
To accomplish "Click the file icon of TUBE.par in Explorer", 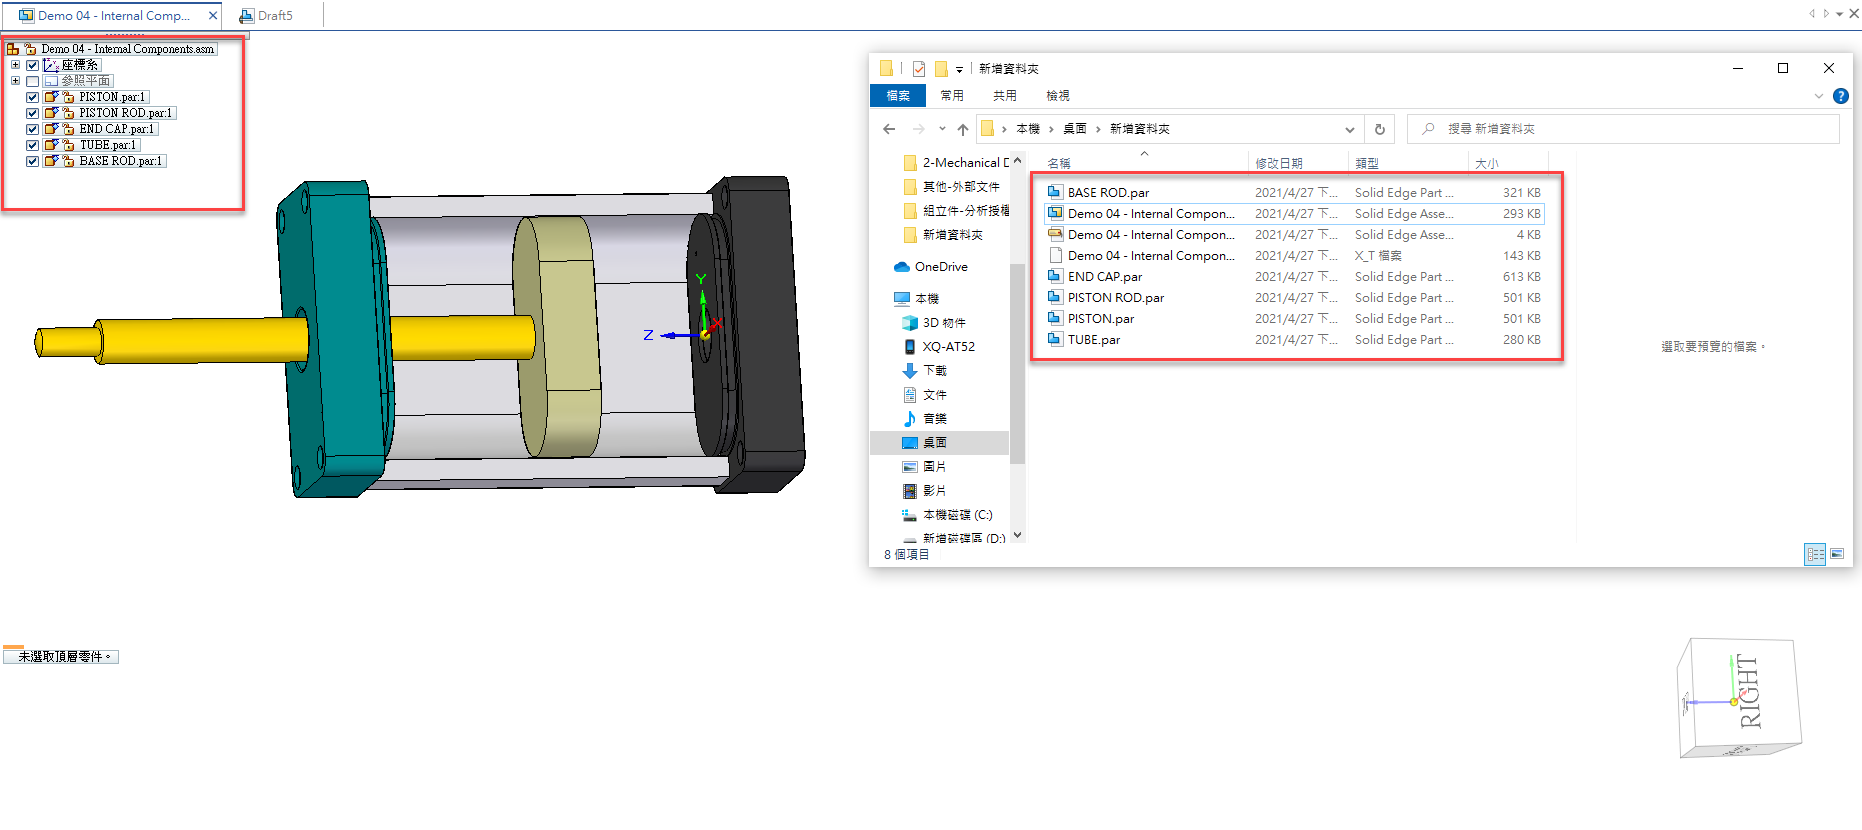I will [1055, 340].
